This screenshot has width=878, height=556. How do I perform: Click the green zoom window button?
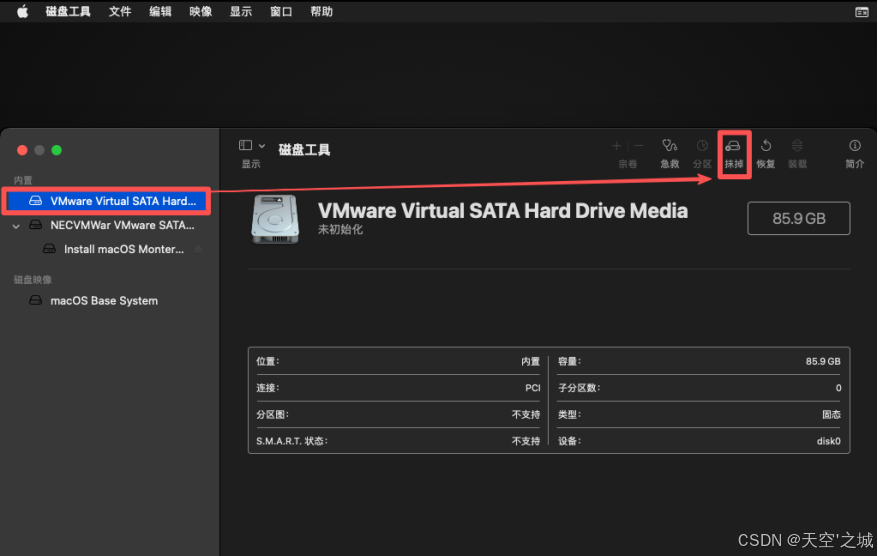coord(57,150)
